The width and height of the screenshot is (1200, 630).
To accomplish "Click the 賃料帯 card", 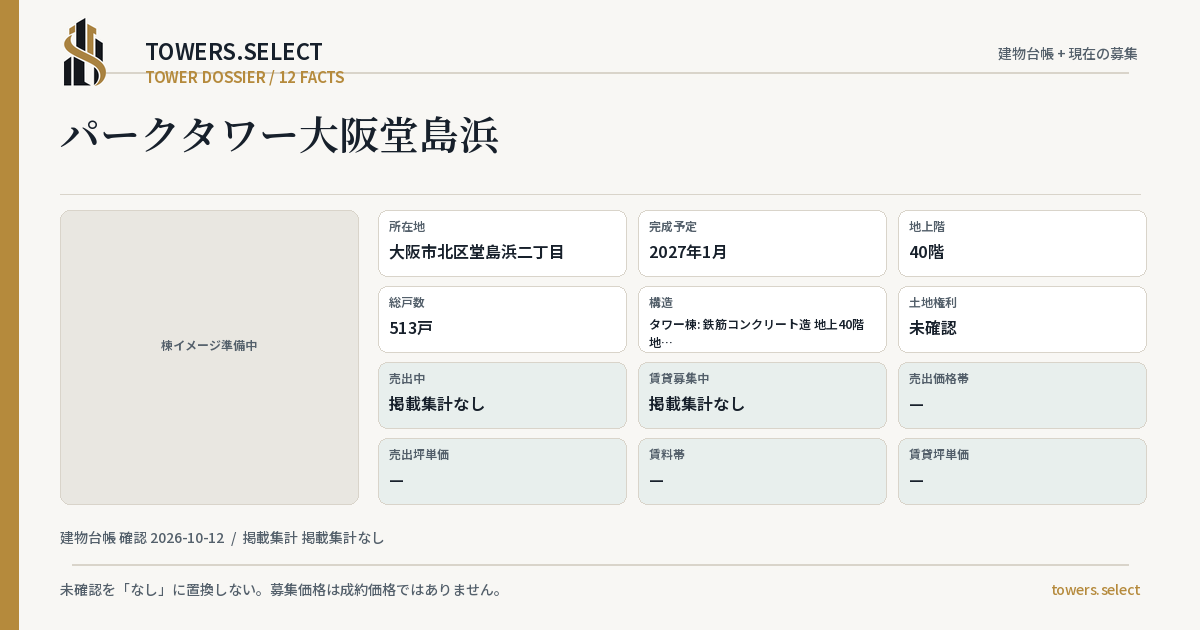I will [762, 471].
